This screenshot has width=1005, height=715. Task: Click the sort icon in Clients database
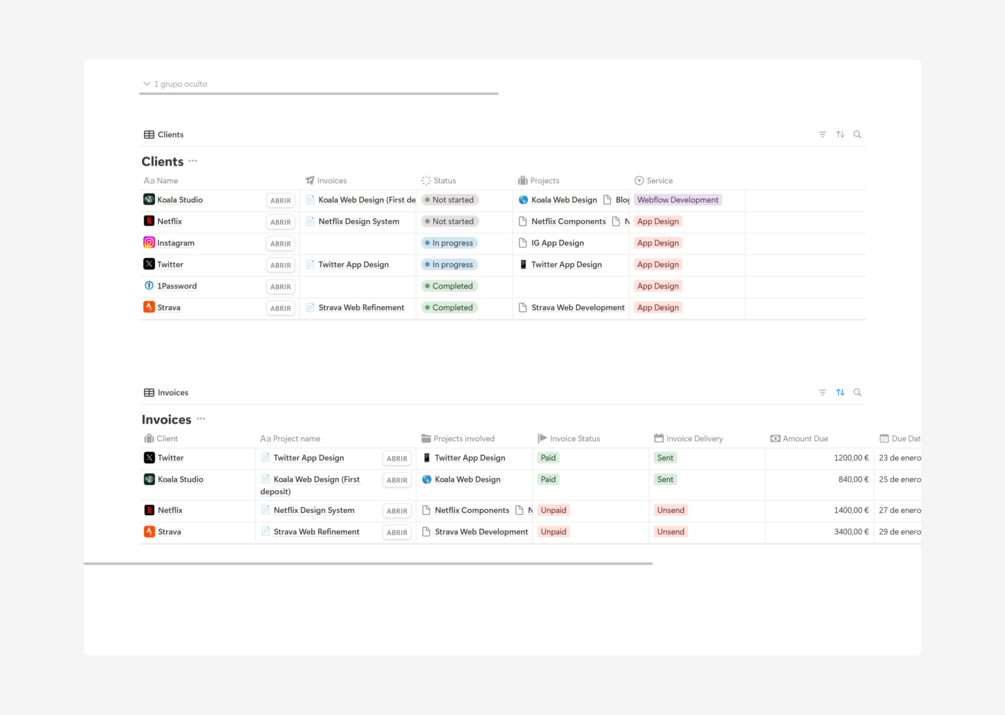(840, 135)
